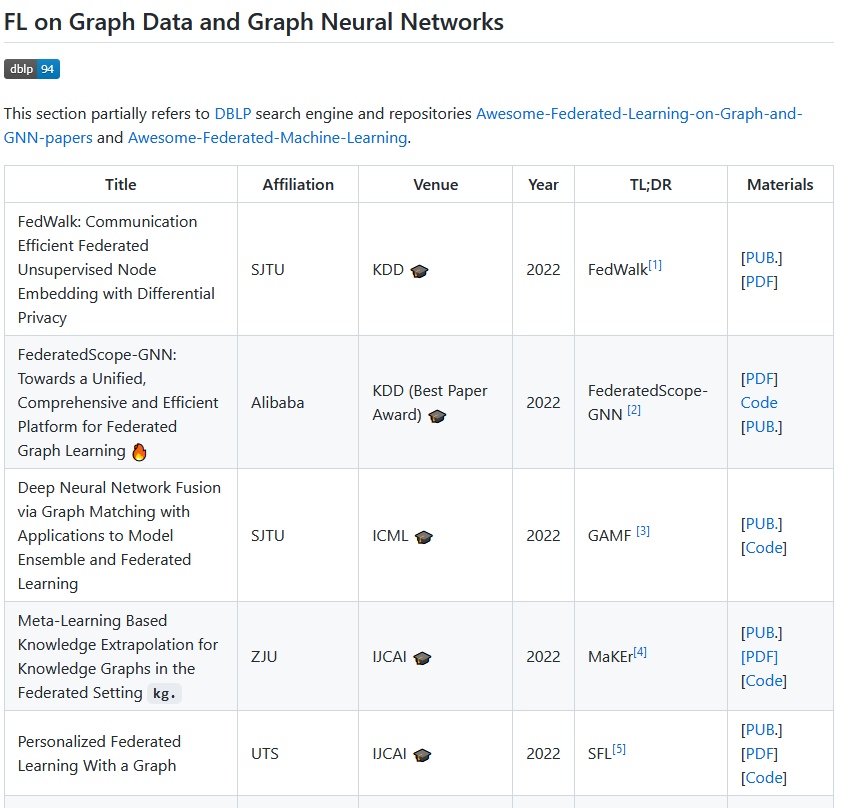The image size is (850, 808).
Task: Click the kg. tag label
Action: (164, 693)
